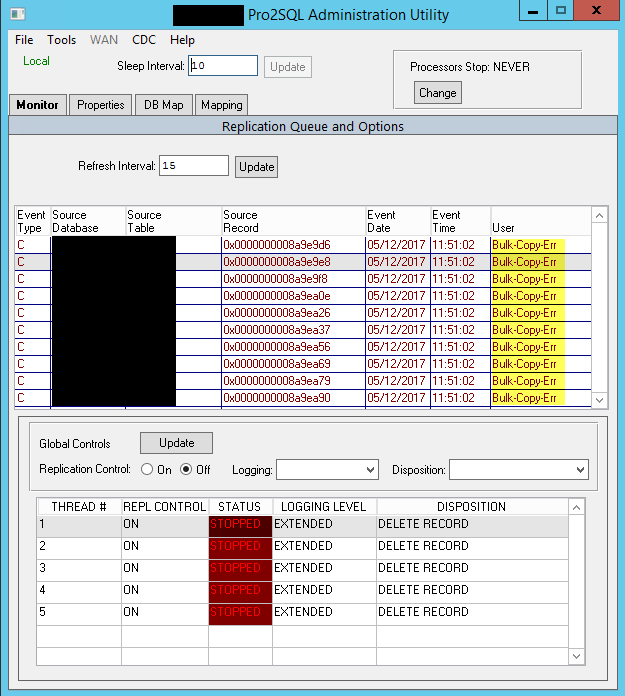The height and width of the screenshot is (696, 625).
Task: Click in the Sleep Interval field
Action: tap(223, 66)
